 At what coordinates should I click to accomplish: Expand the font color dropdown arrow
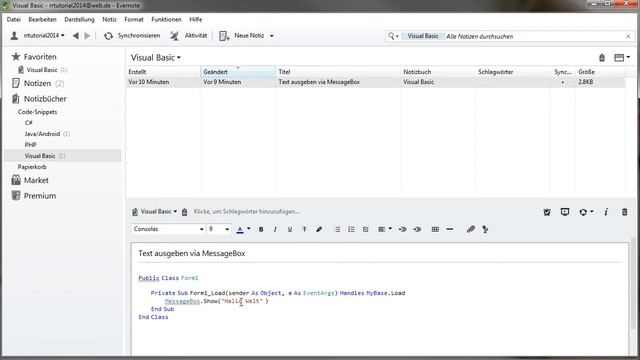[249, 229]
